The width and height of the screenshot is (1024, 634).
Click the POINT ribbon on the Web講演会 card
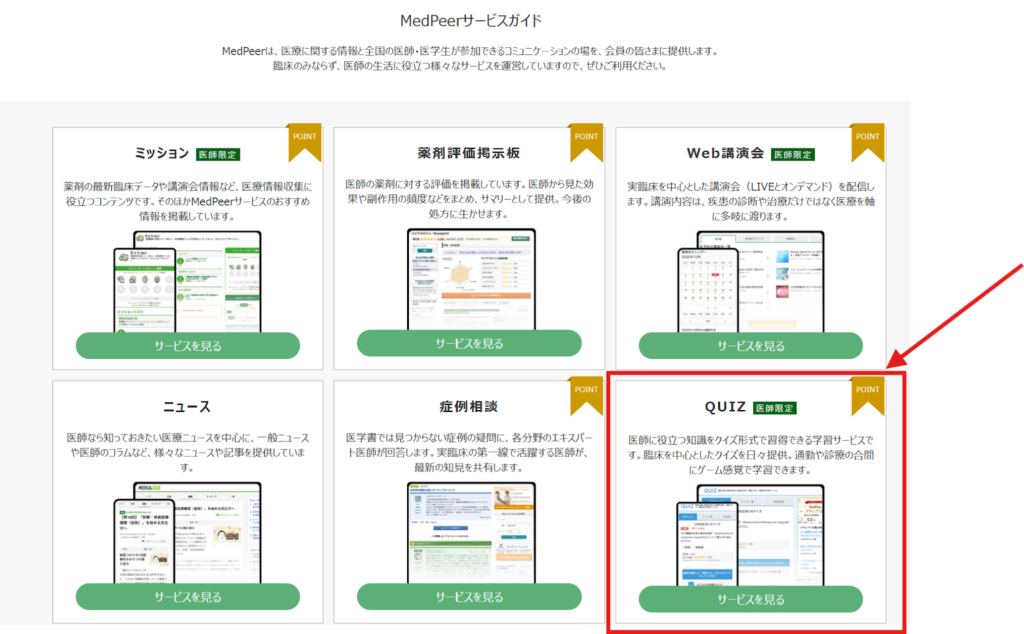tap(868, 140)
